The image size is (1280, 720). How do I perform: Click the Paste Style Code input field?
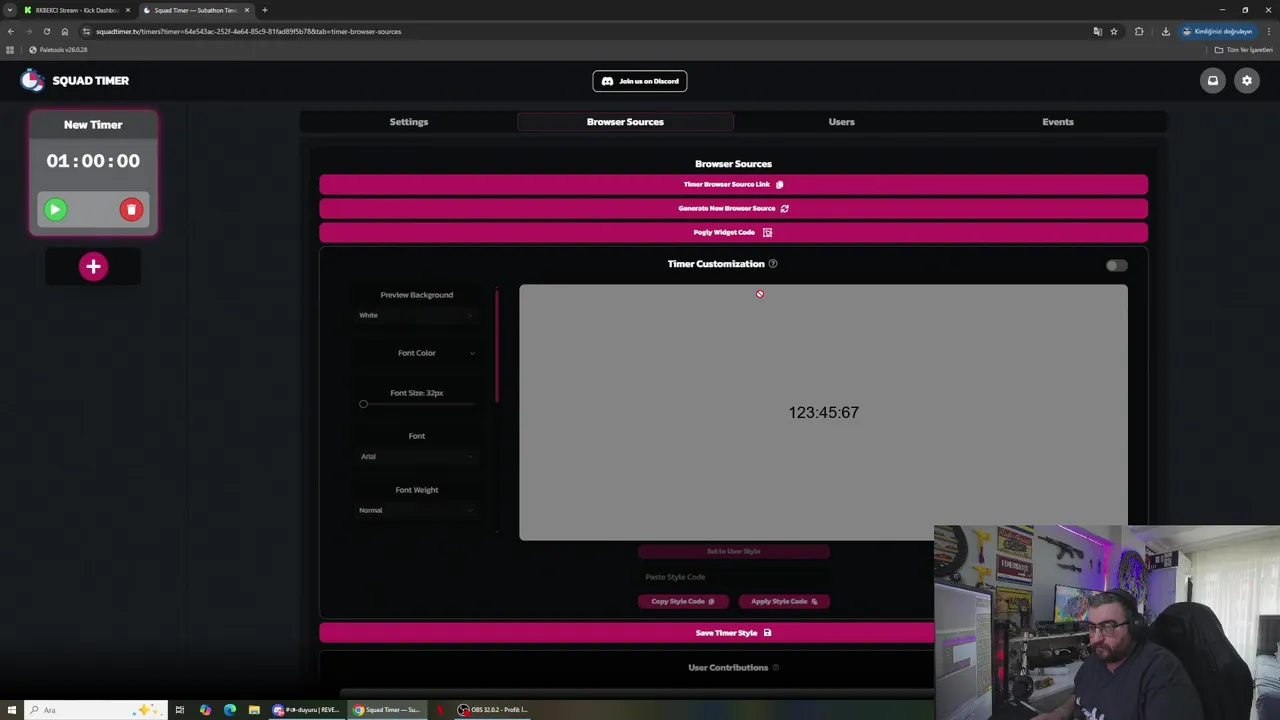pos(733,577)
